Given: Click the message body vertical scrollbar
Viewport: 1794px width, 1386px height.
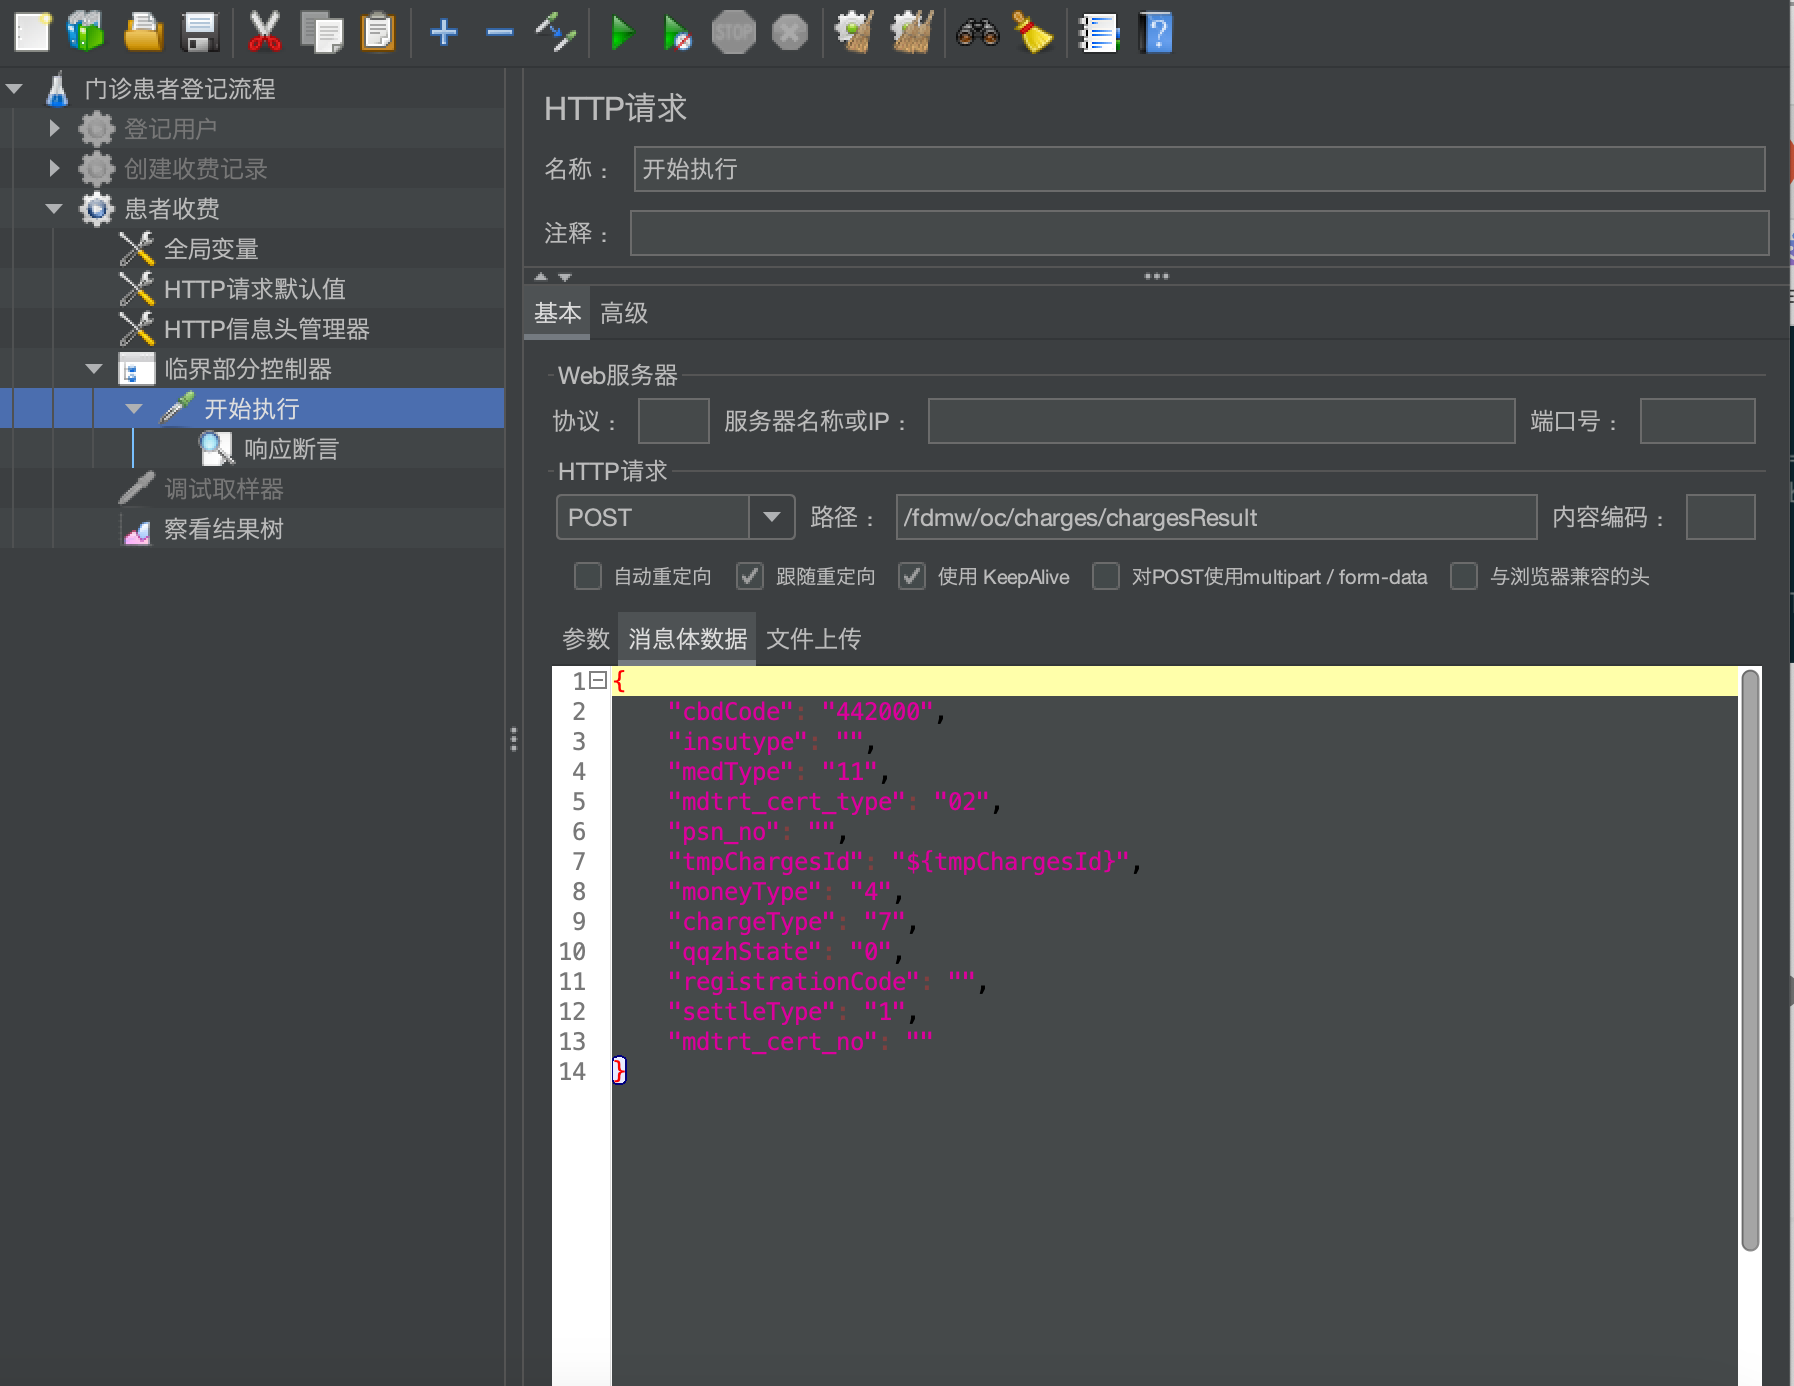Looking at the screenshot, I should click(x=1749, y=960).
